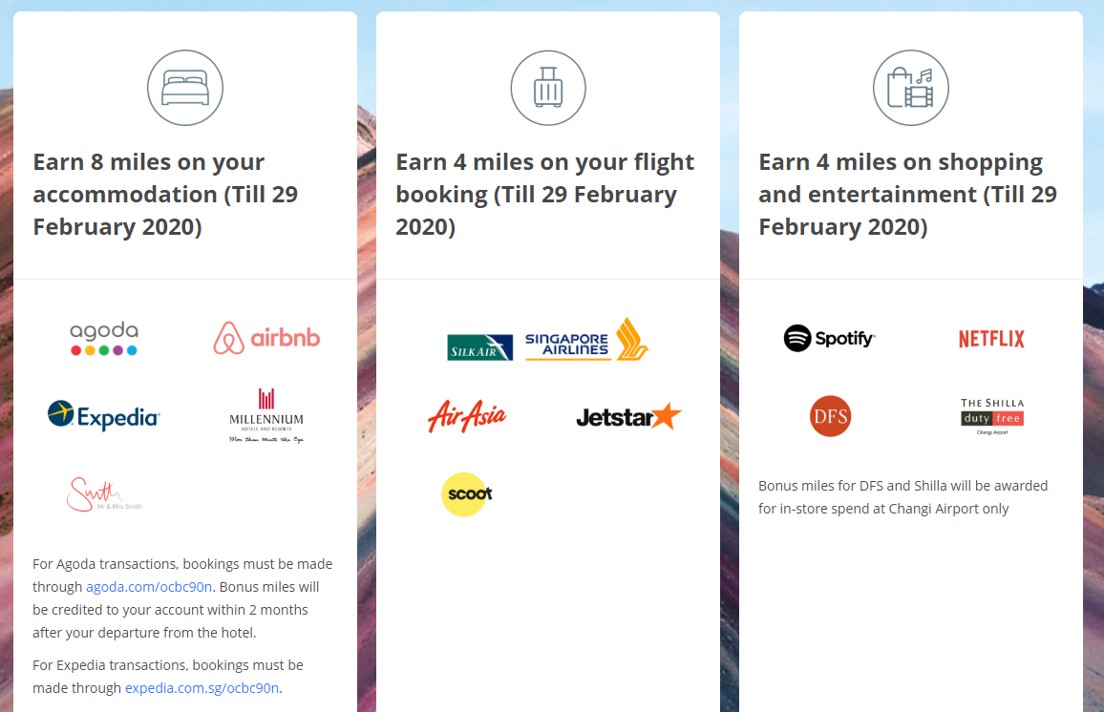Click the Singapore Airlines logo
Image resolution: width=1104 pixels, height=712 pixels.
(x=586, y=339)
